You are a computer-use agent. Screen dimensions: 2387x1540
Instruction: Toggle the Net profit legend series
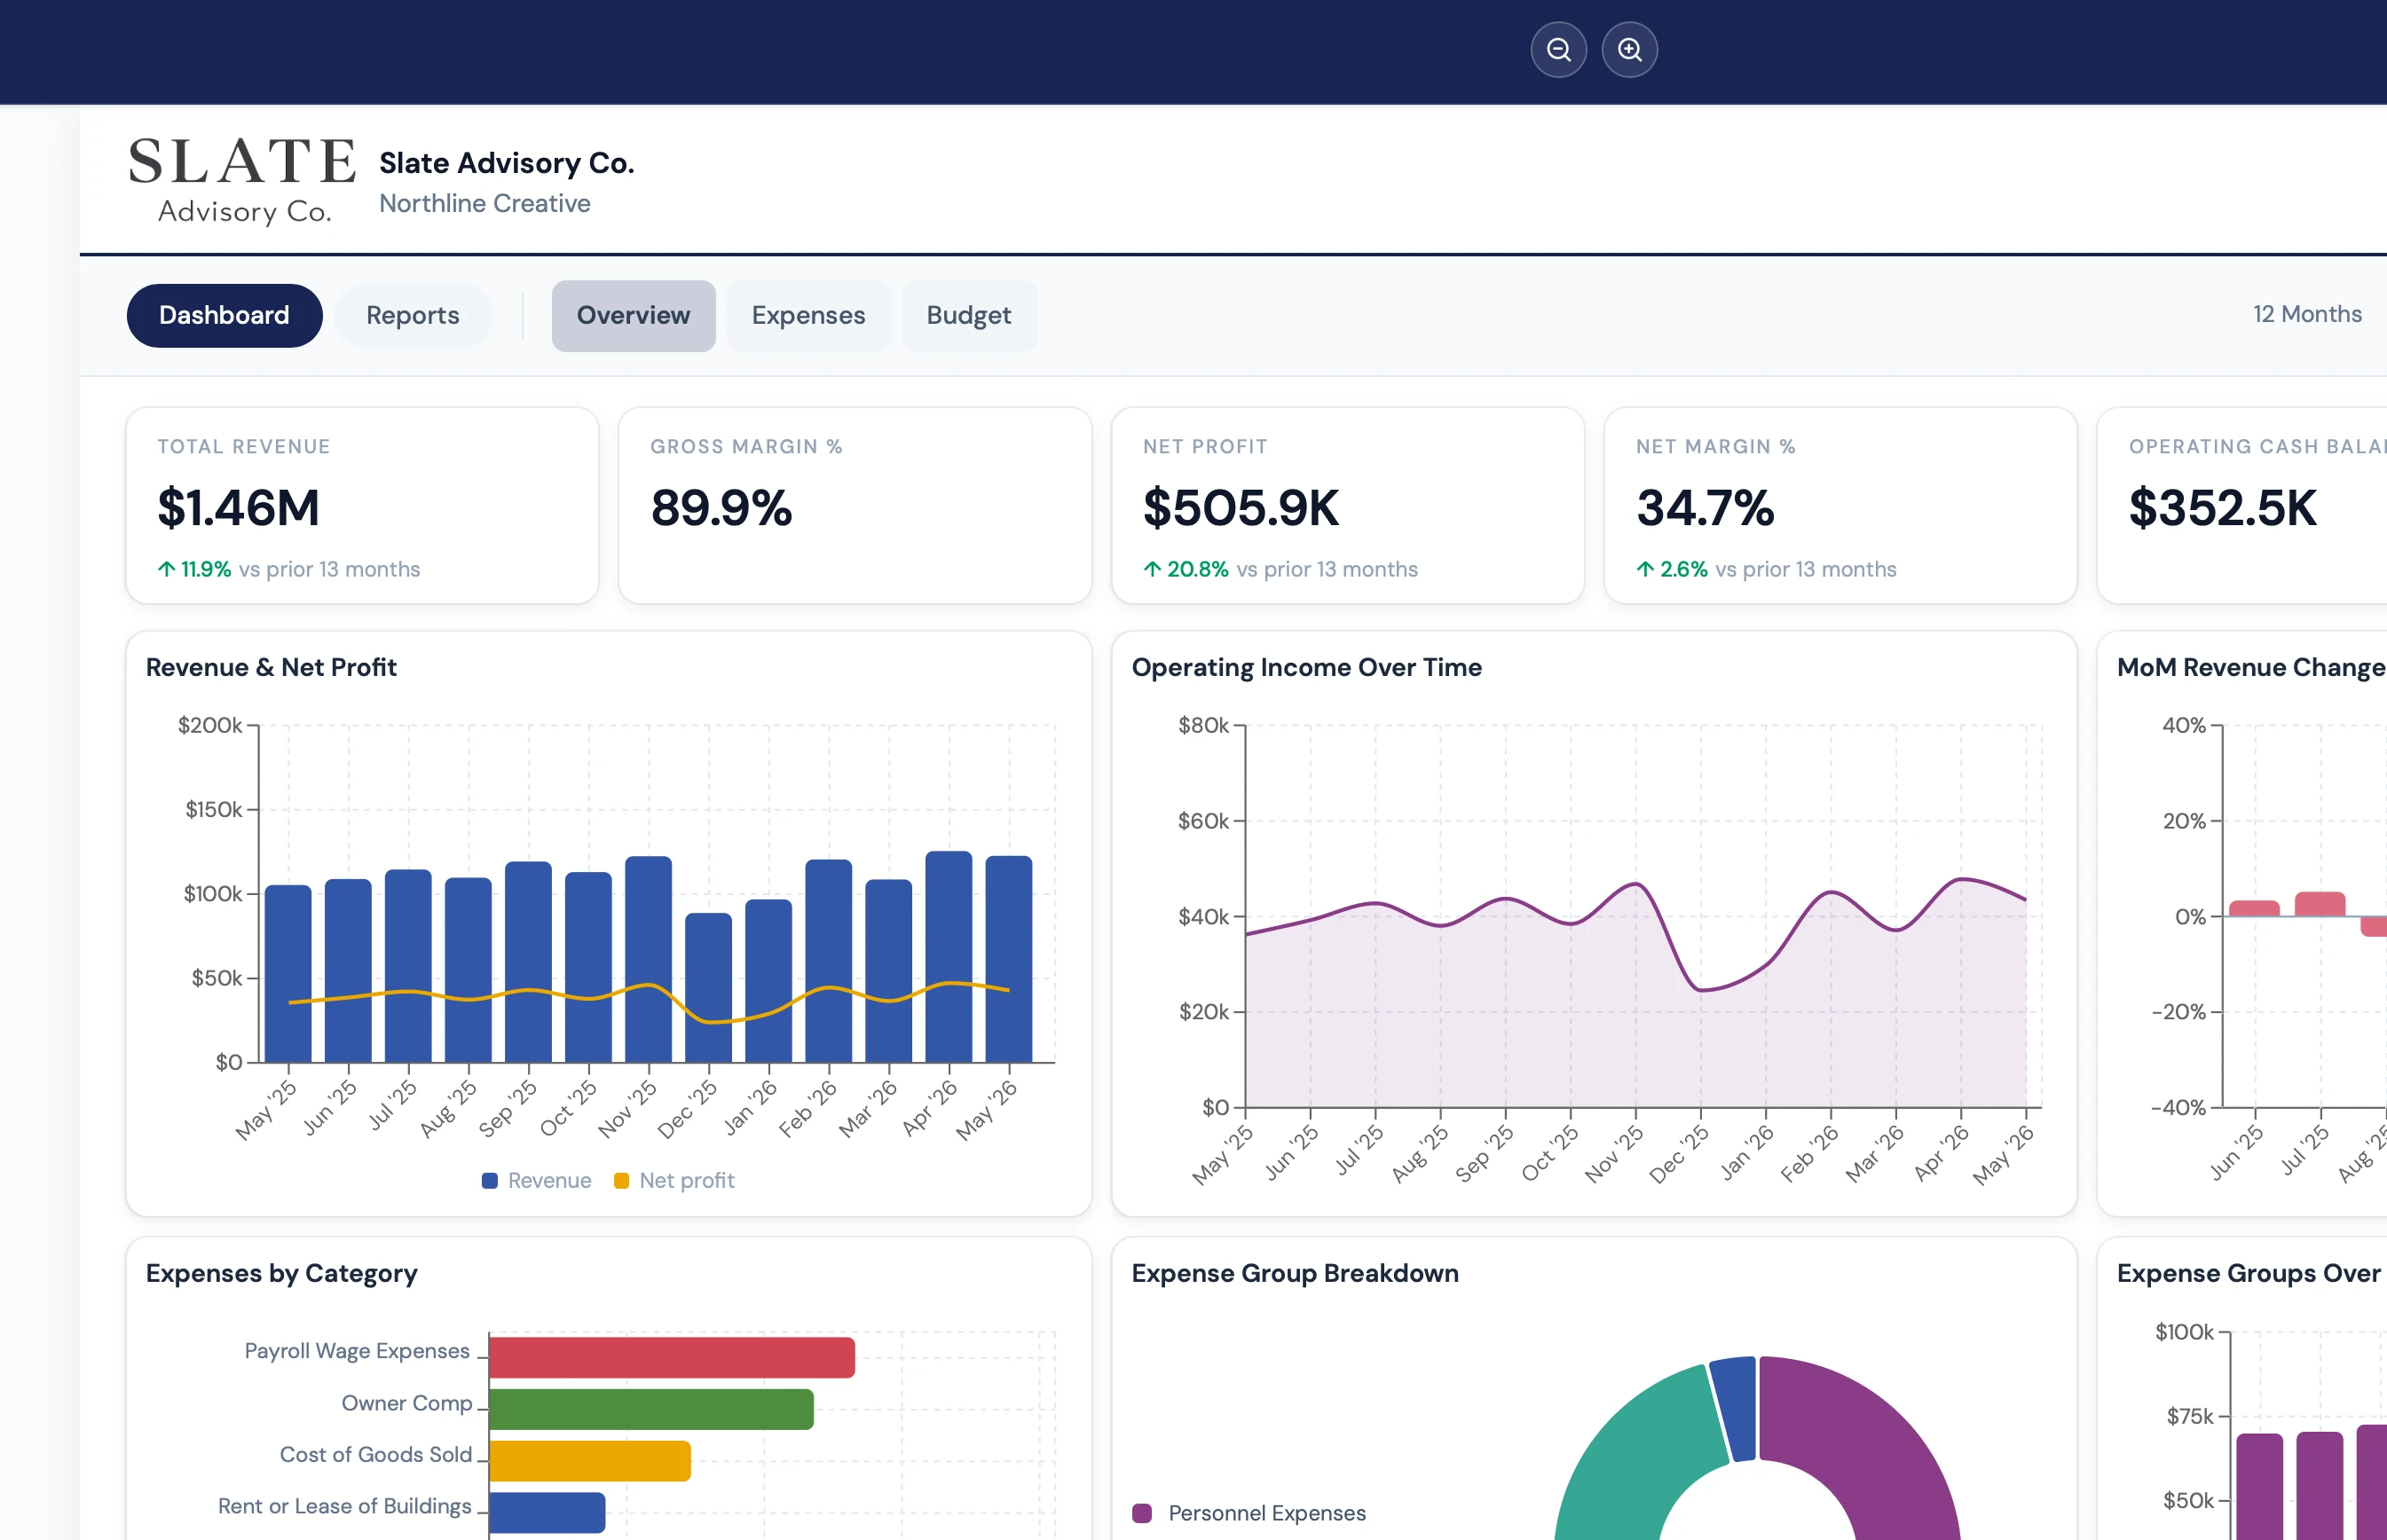(x=674, y=1180)
